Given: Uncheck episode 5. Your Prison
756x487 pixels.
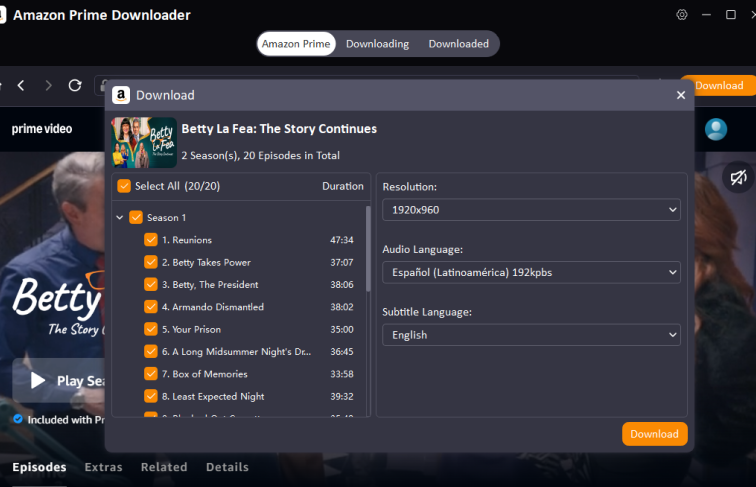Looking at the screenshot, I should [151, 329].
